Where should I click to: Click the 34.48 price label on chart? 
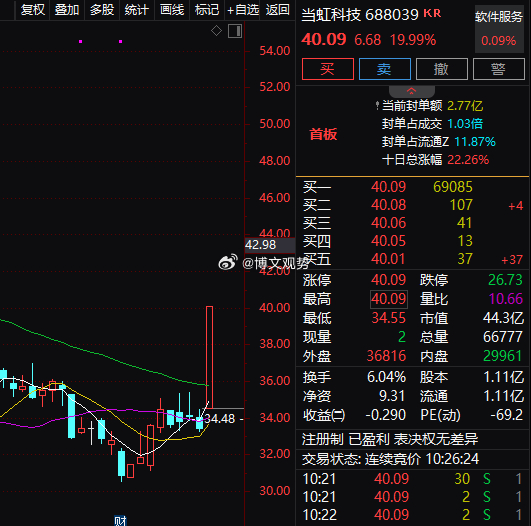[220, 419]
